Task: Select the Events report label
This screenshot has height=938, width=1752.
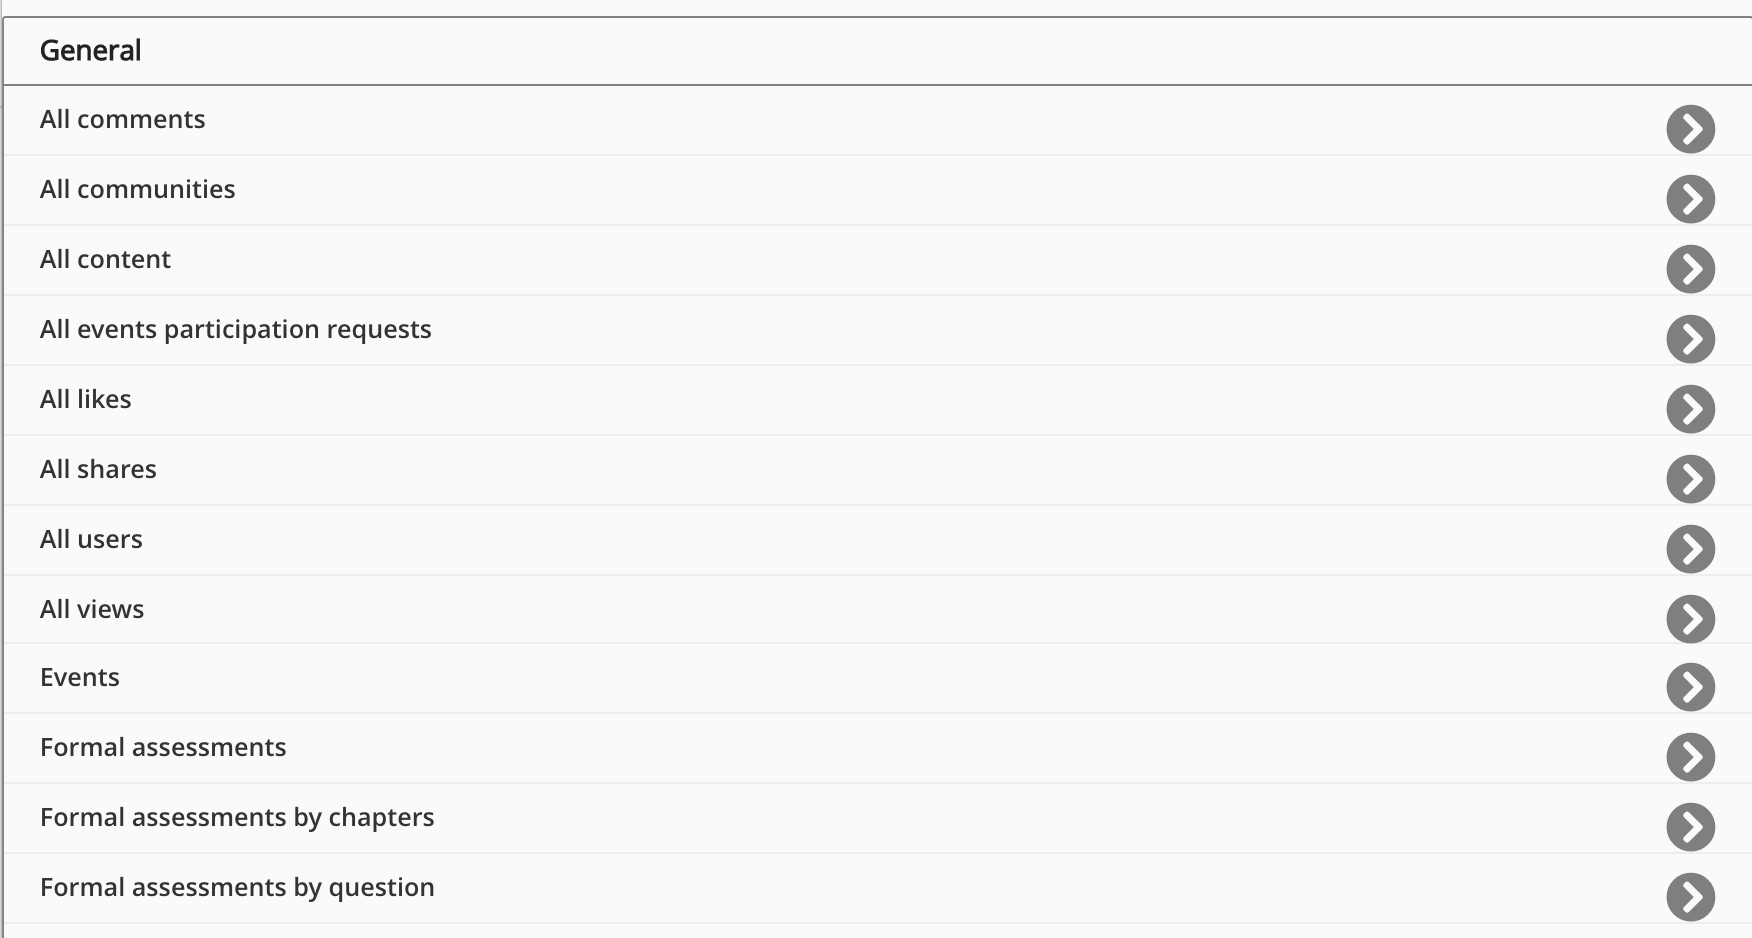Action: click(x=80, y=678)
